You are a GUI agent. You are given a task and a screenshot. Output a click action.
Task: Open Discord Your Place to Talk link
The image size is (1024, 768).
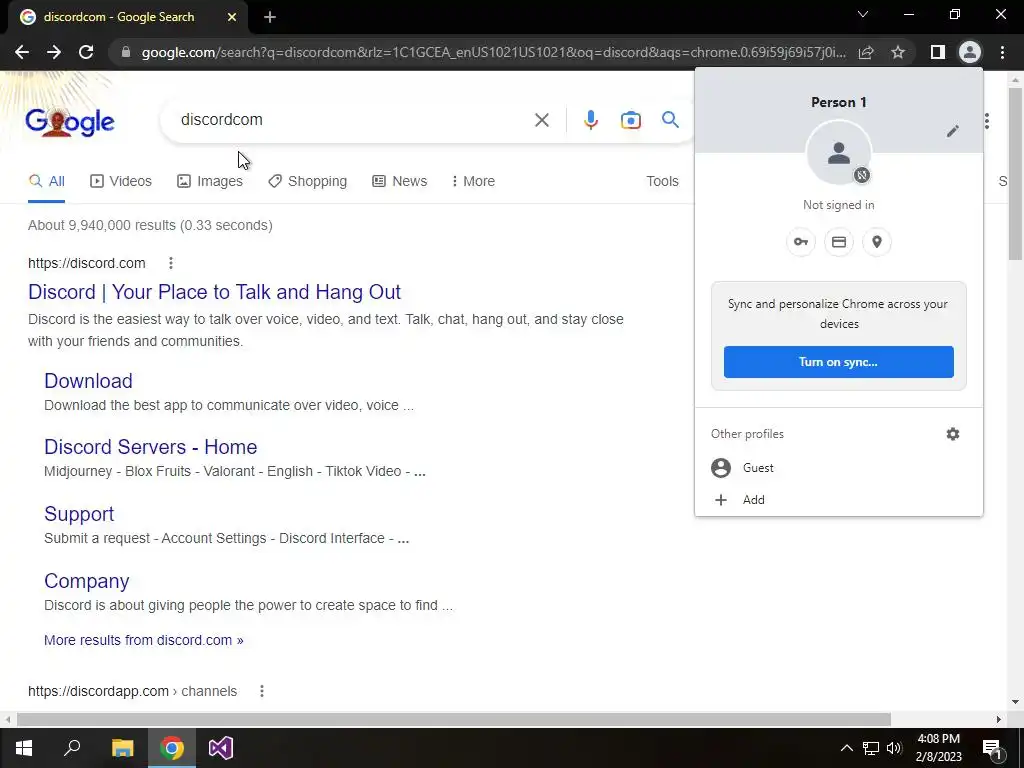coord(214,292)
